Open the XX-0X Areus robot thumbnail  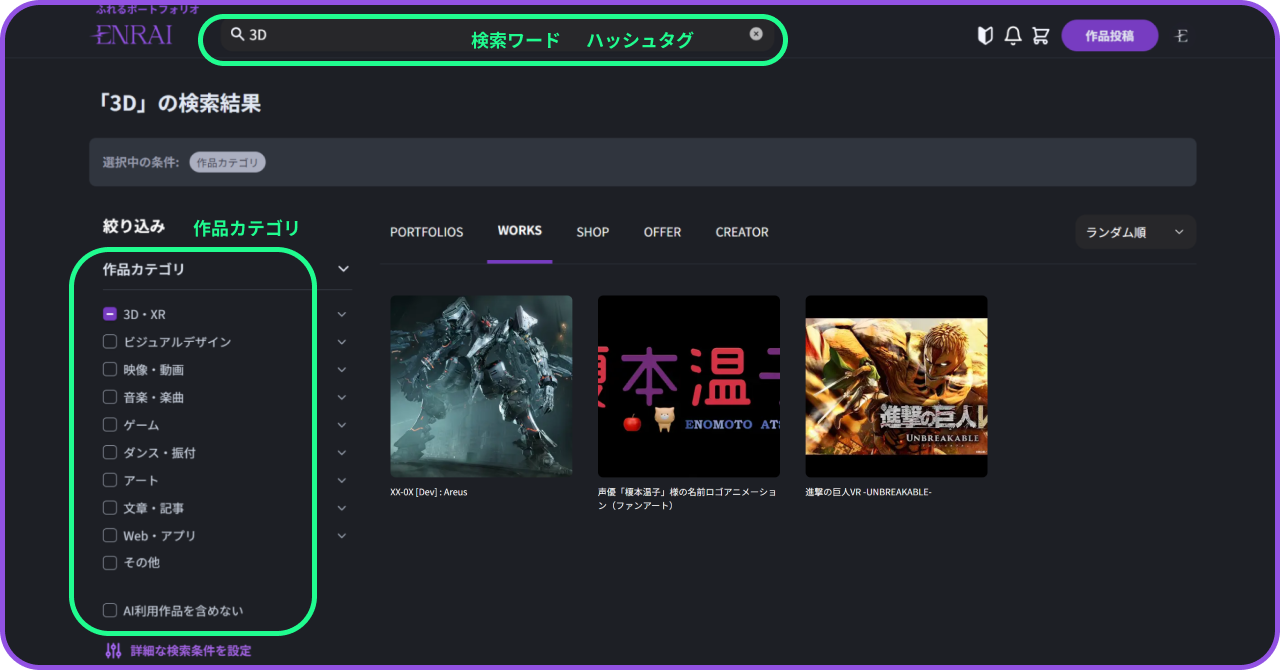(481, 386)
